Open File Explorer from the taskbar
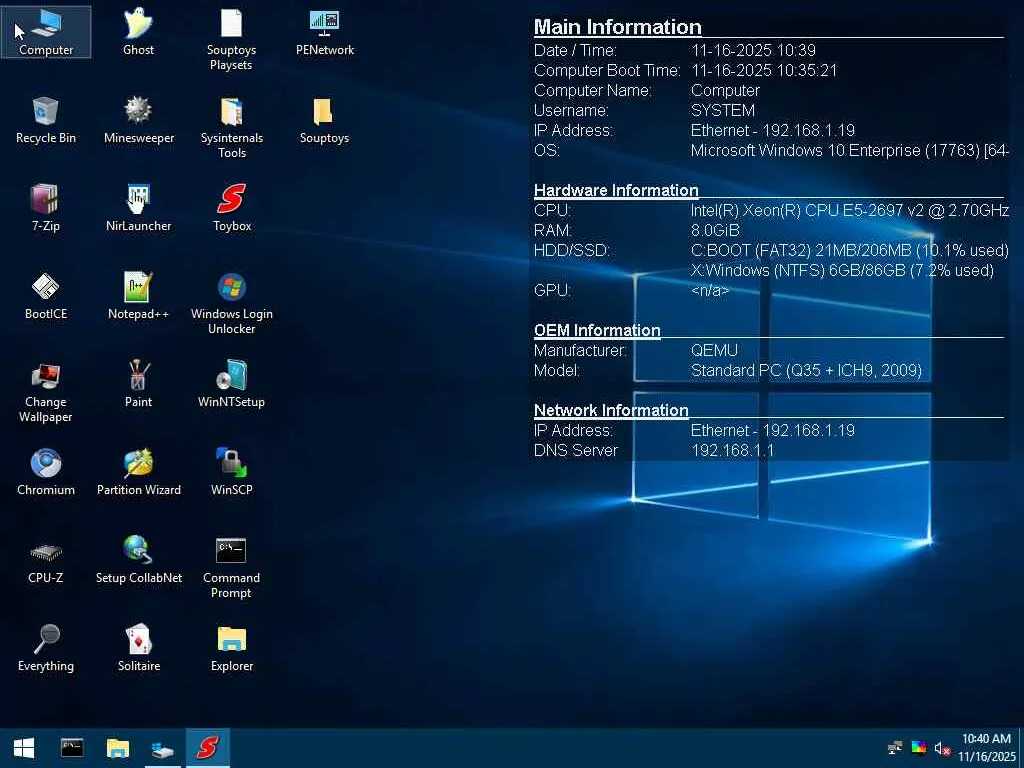 tap(118, 748)
